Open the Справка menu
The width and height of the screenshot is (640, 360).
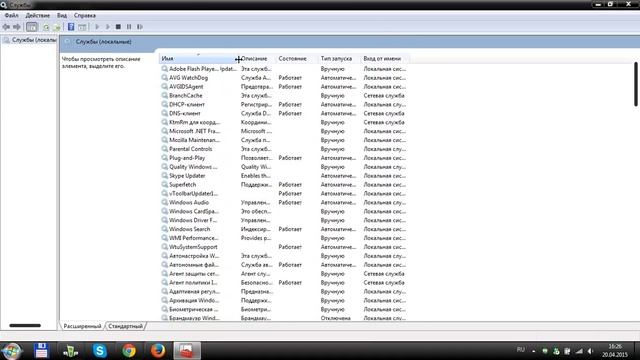pyautogui.click(x=85, y=16)
